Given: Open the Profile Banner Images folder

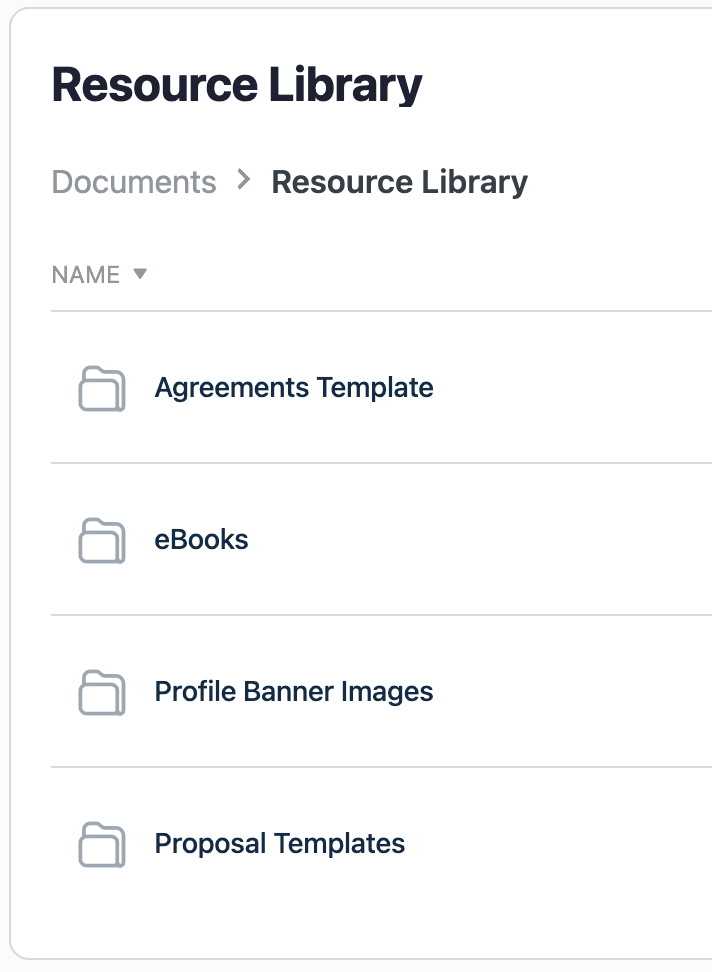Looking at the screenshot, I should point(293,693).
